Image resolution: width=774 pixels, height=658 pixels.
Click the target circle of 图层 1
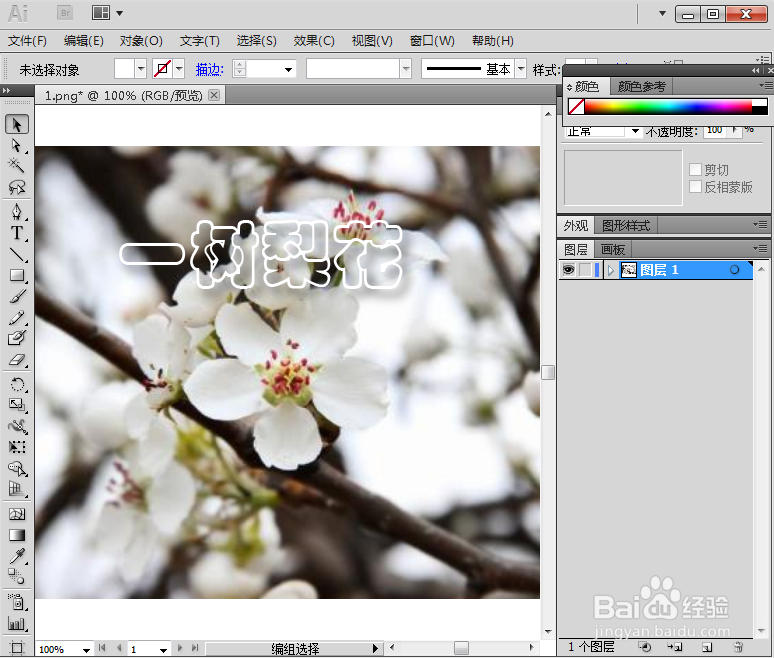pyautogui.click(x=735, y=270)
